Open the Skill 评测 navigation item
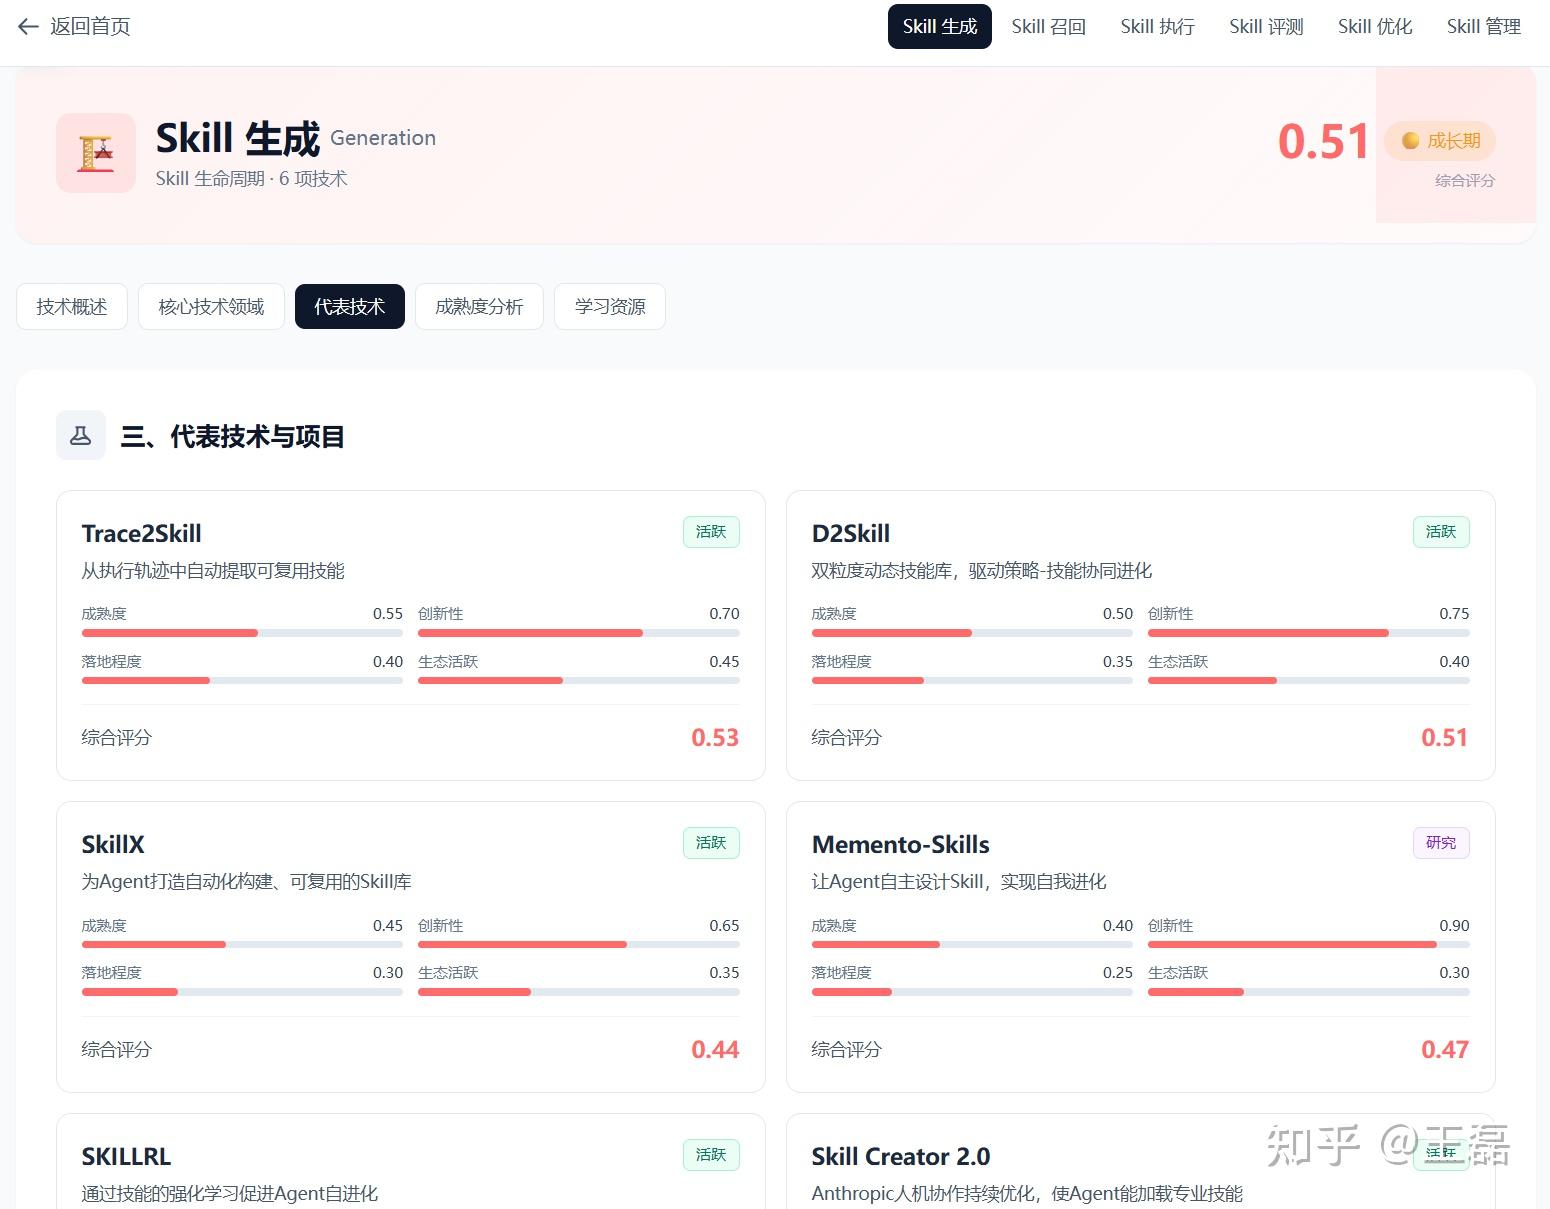 (x=1266, y=27)
